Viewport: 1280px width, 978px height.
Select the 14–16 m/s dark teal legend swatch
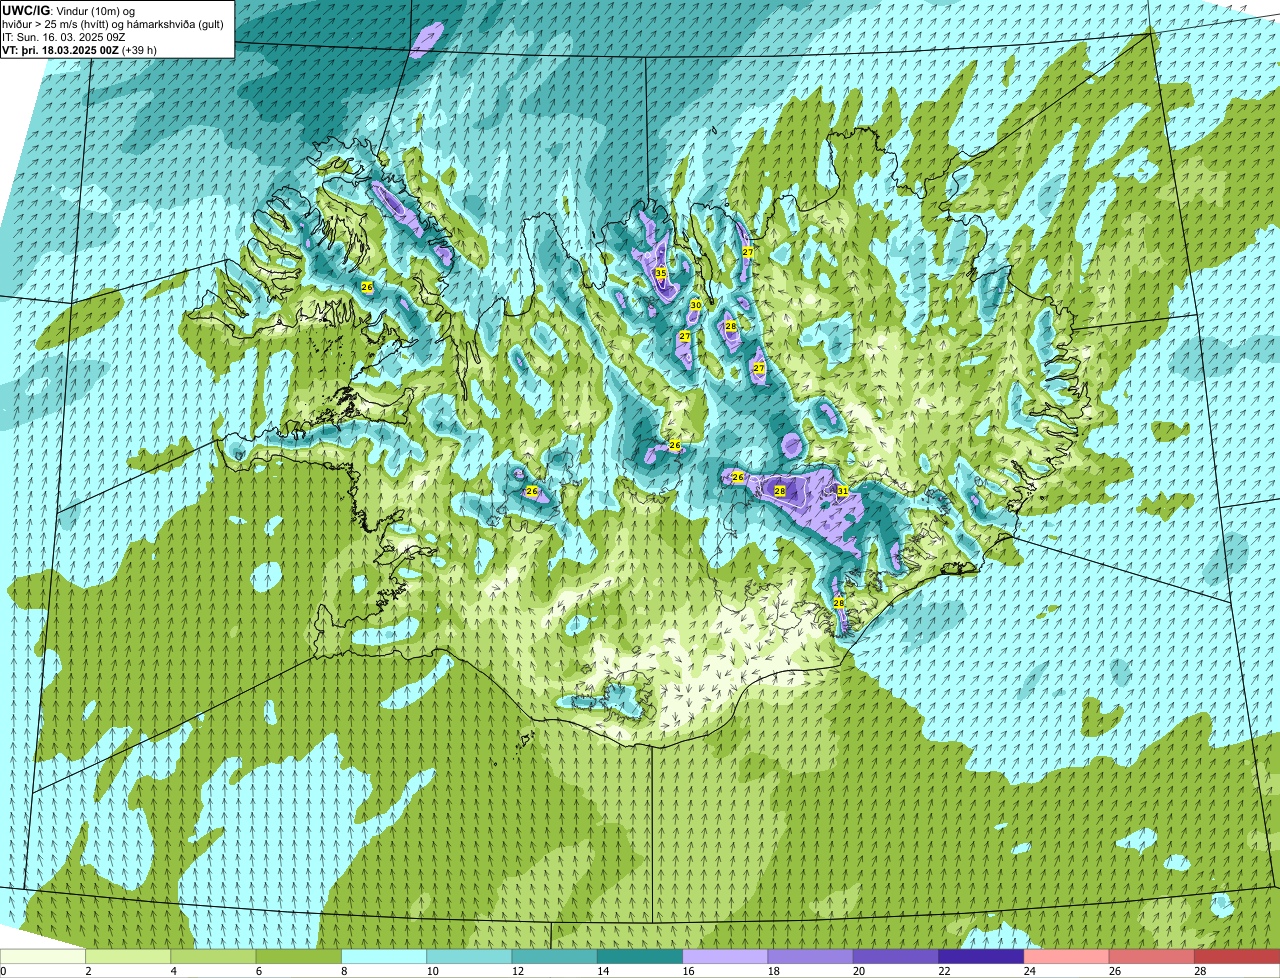(x=640, y=957)
